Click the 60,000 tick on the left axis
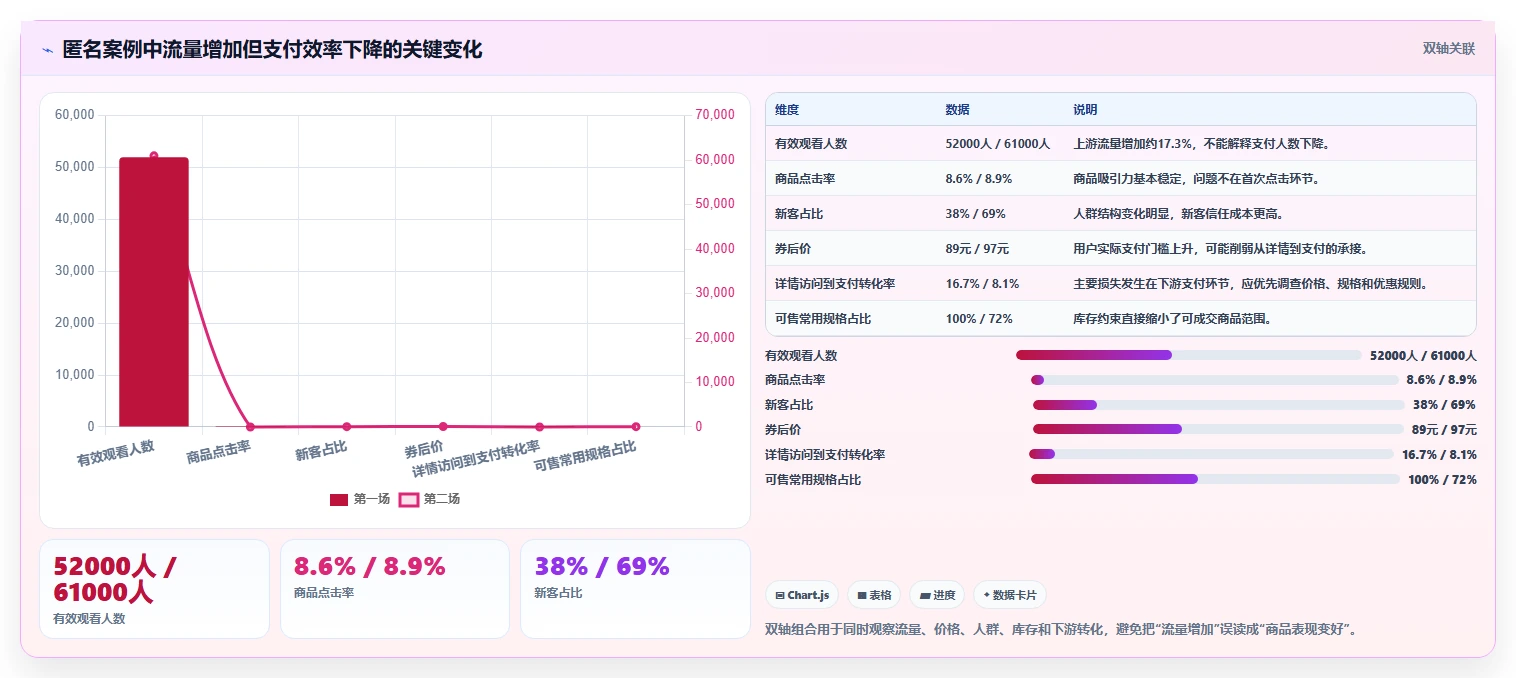Screen dimensions: 1516x678 tap(75, 115)
